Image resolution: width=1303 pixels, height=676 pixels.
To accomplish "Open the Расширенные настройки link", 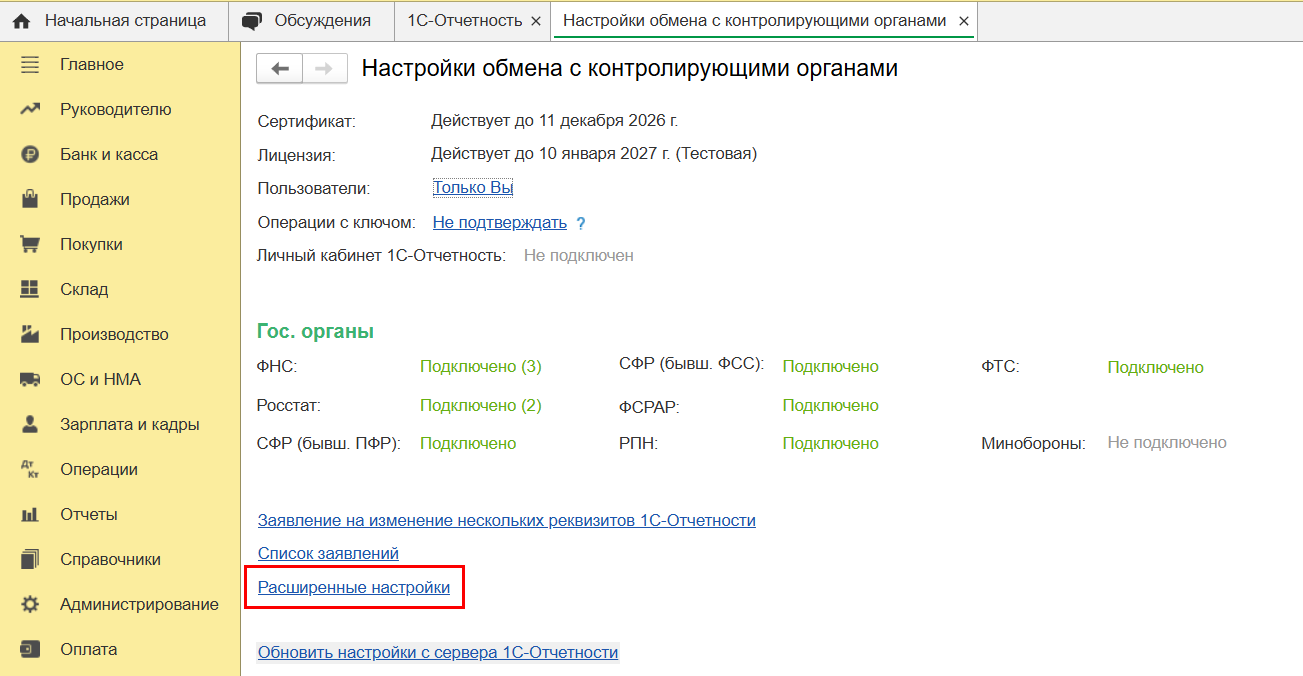I will point(354,588).
